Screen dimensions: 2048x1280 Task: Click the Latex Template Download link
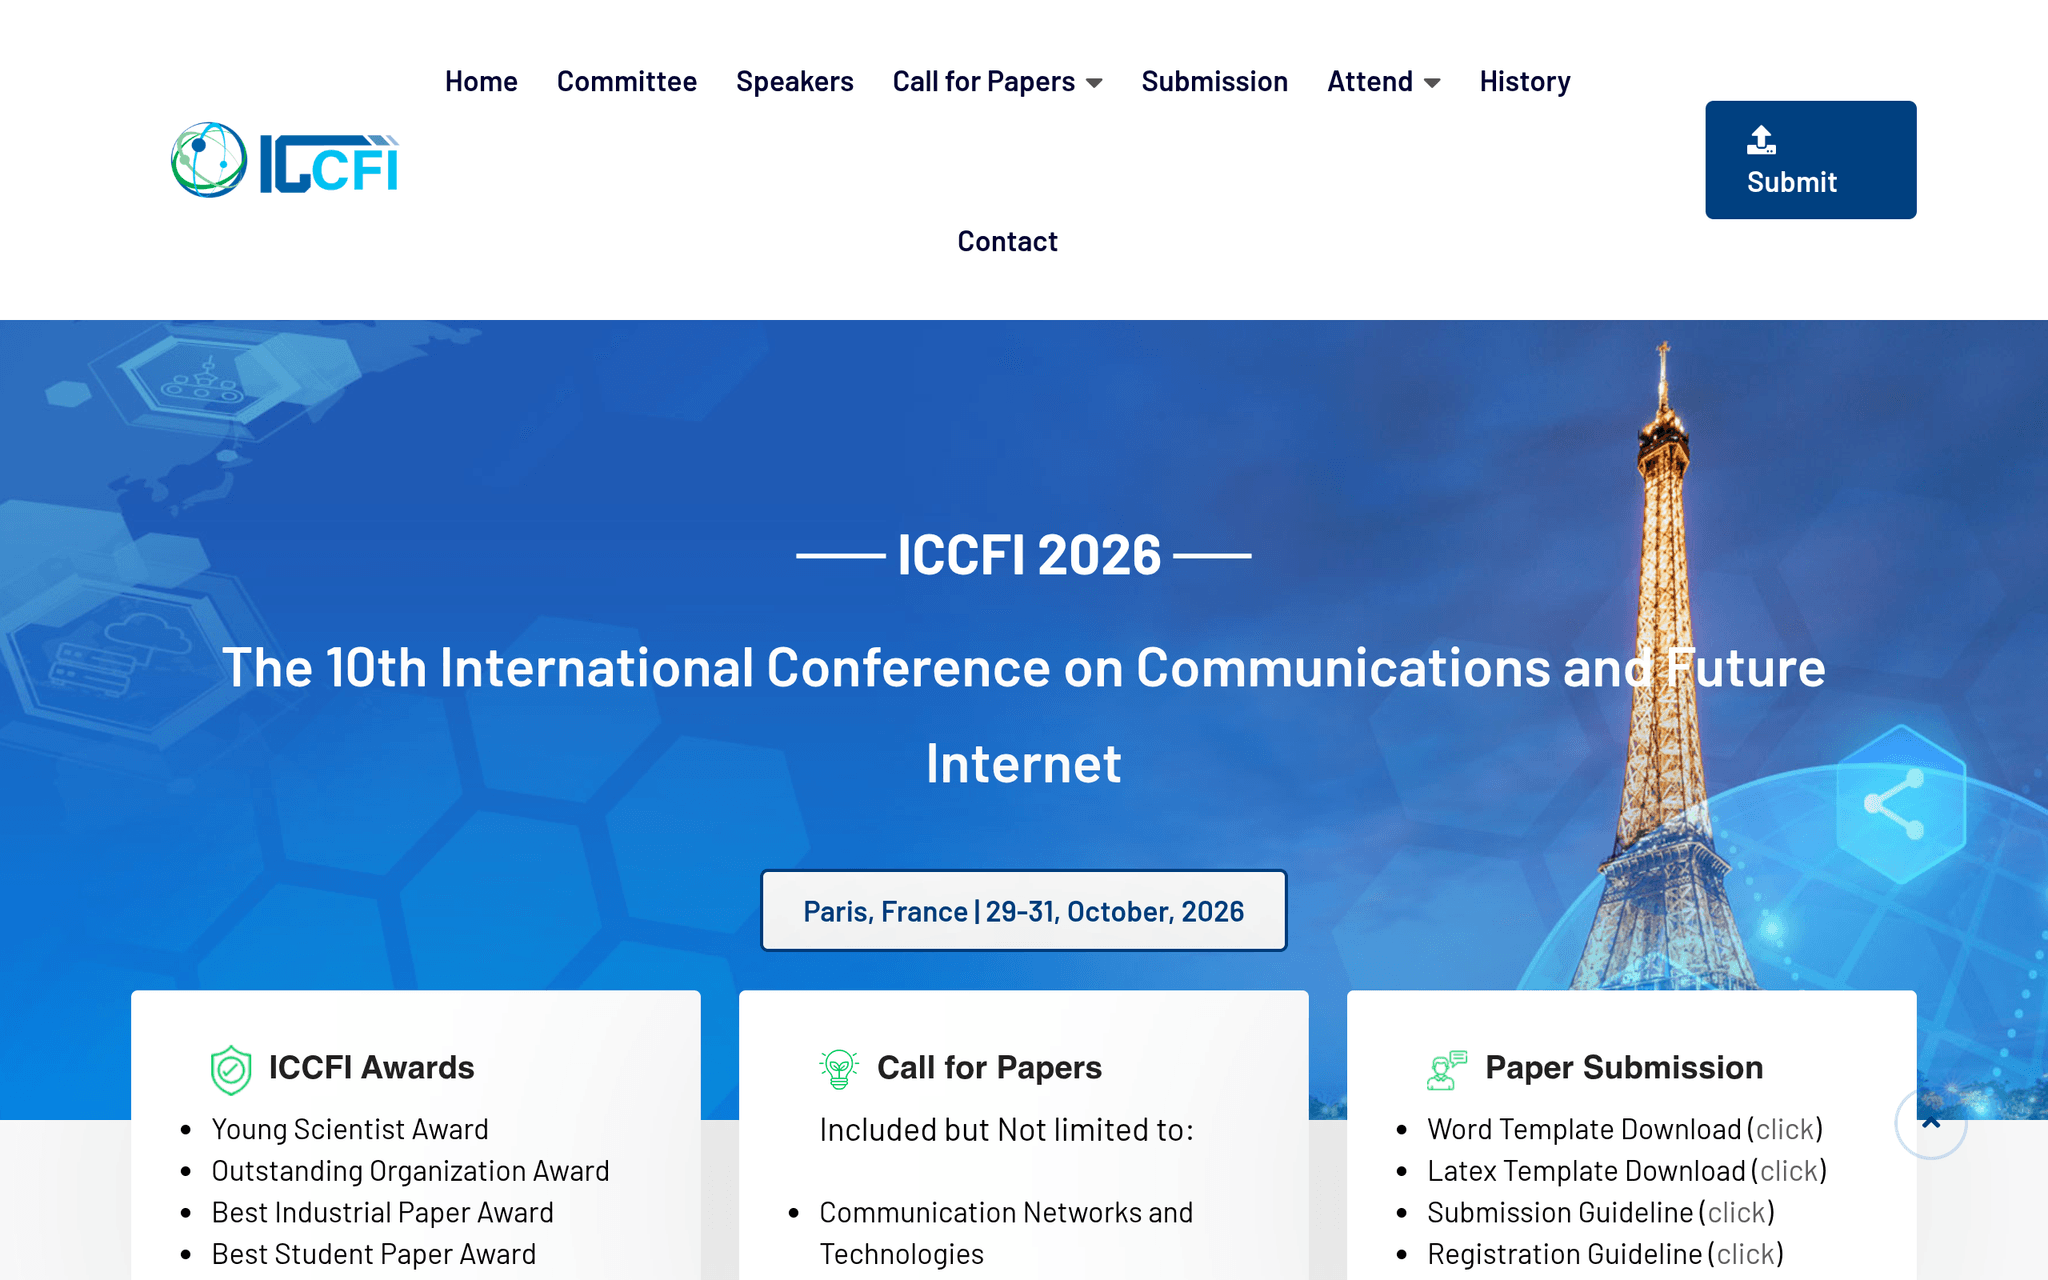pos(1789,1171)
